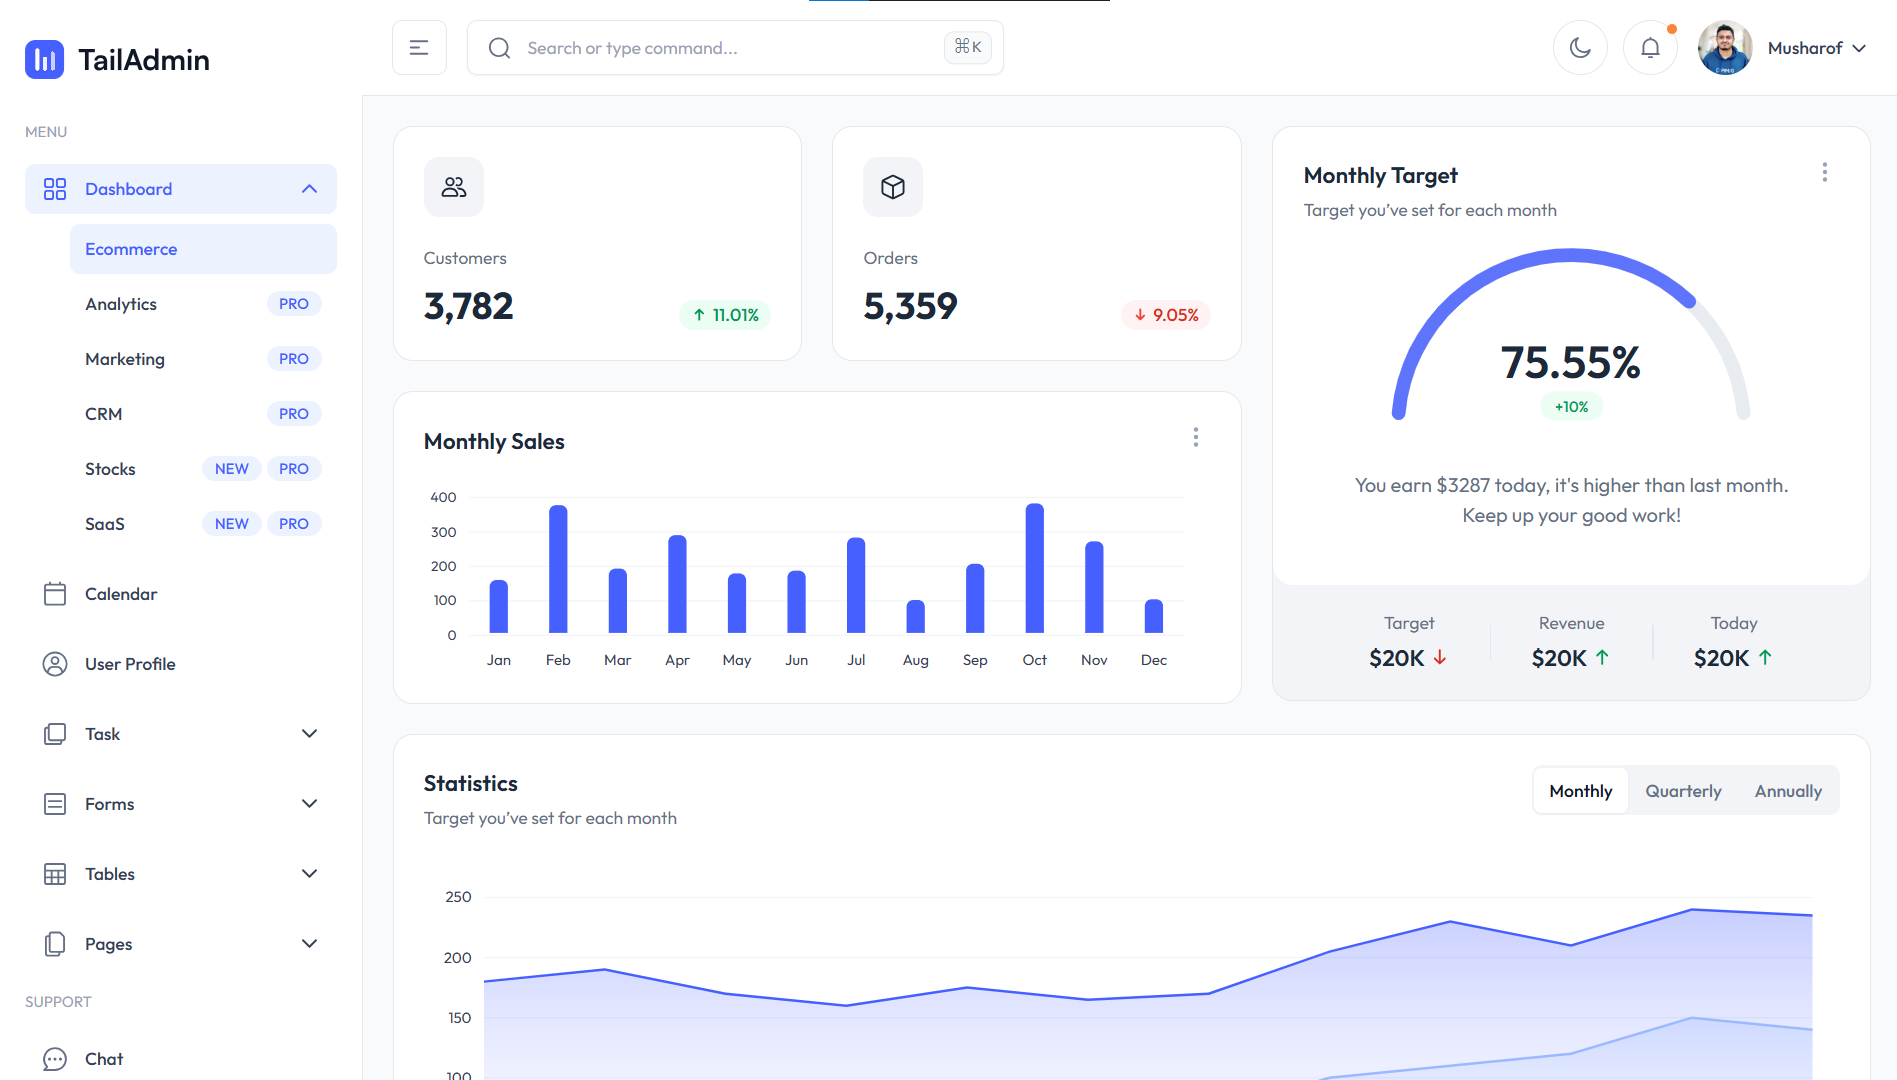Expand the Tables menu chevron
This screenshot has height=1080, width=1897.
coord(309,874)
